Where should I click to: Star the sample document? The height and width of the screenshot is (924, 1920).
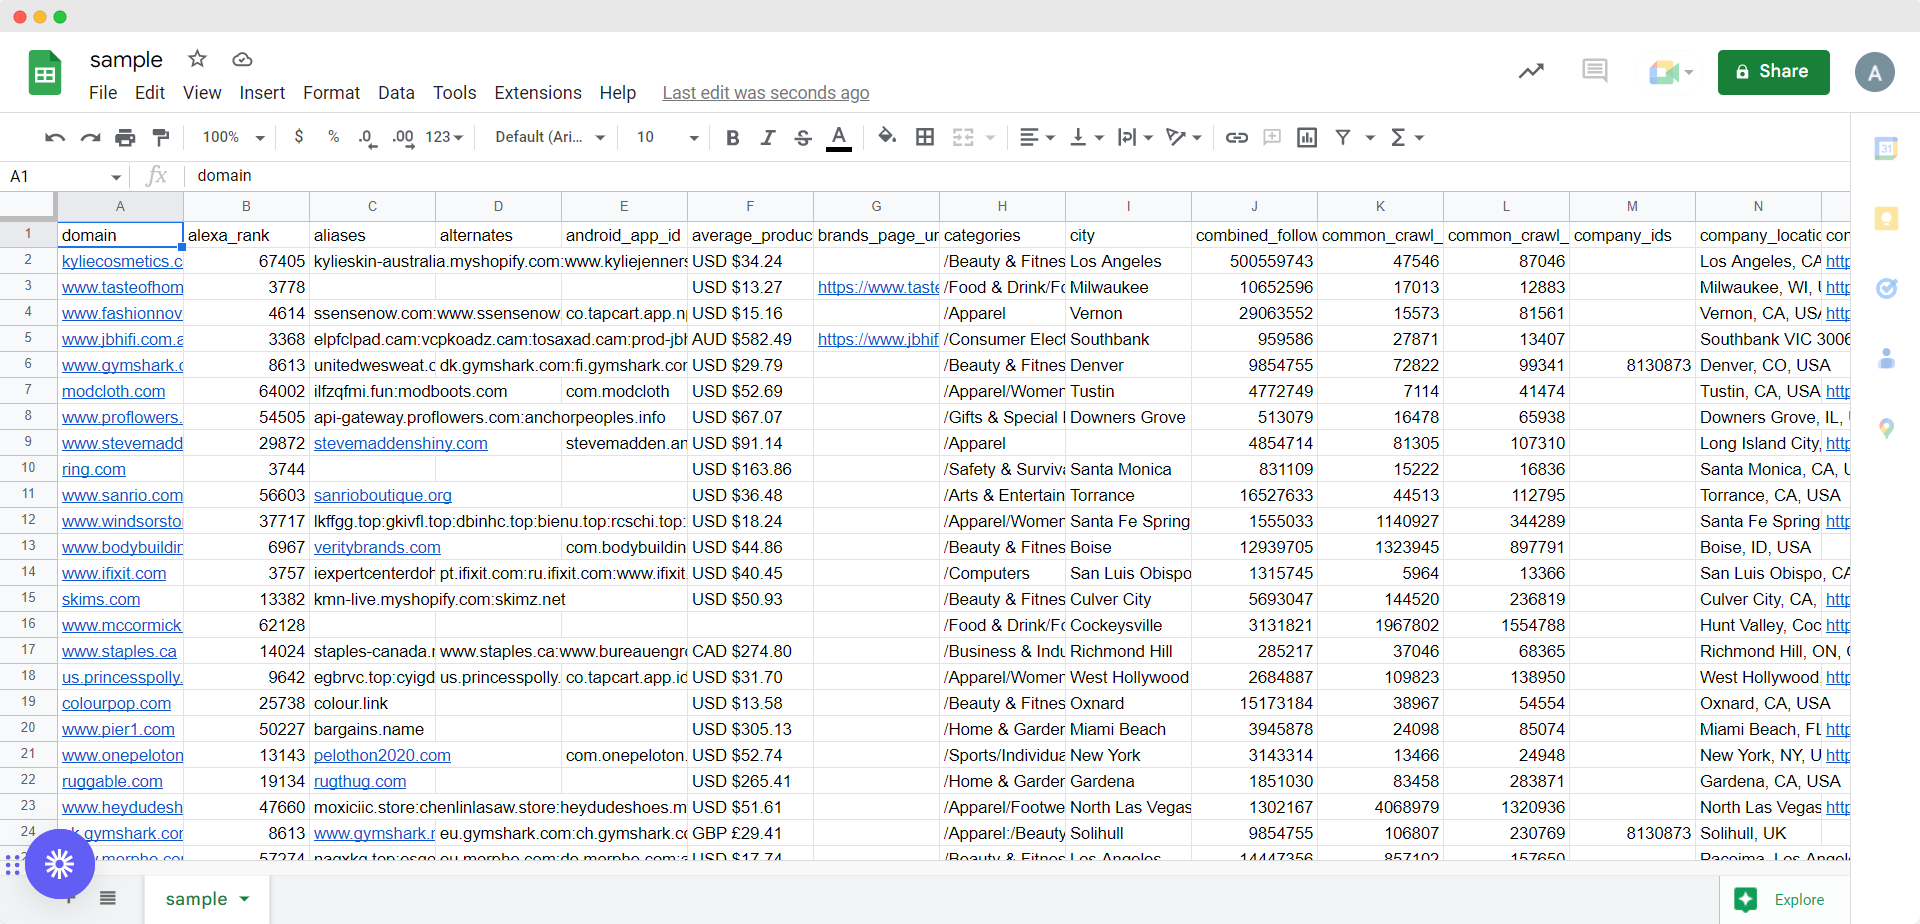click(197, 59)
